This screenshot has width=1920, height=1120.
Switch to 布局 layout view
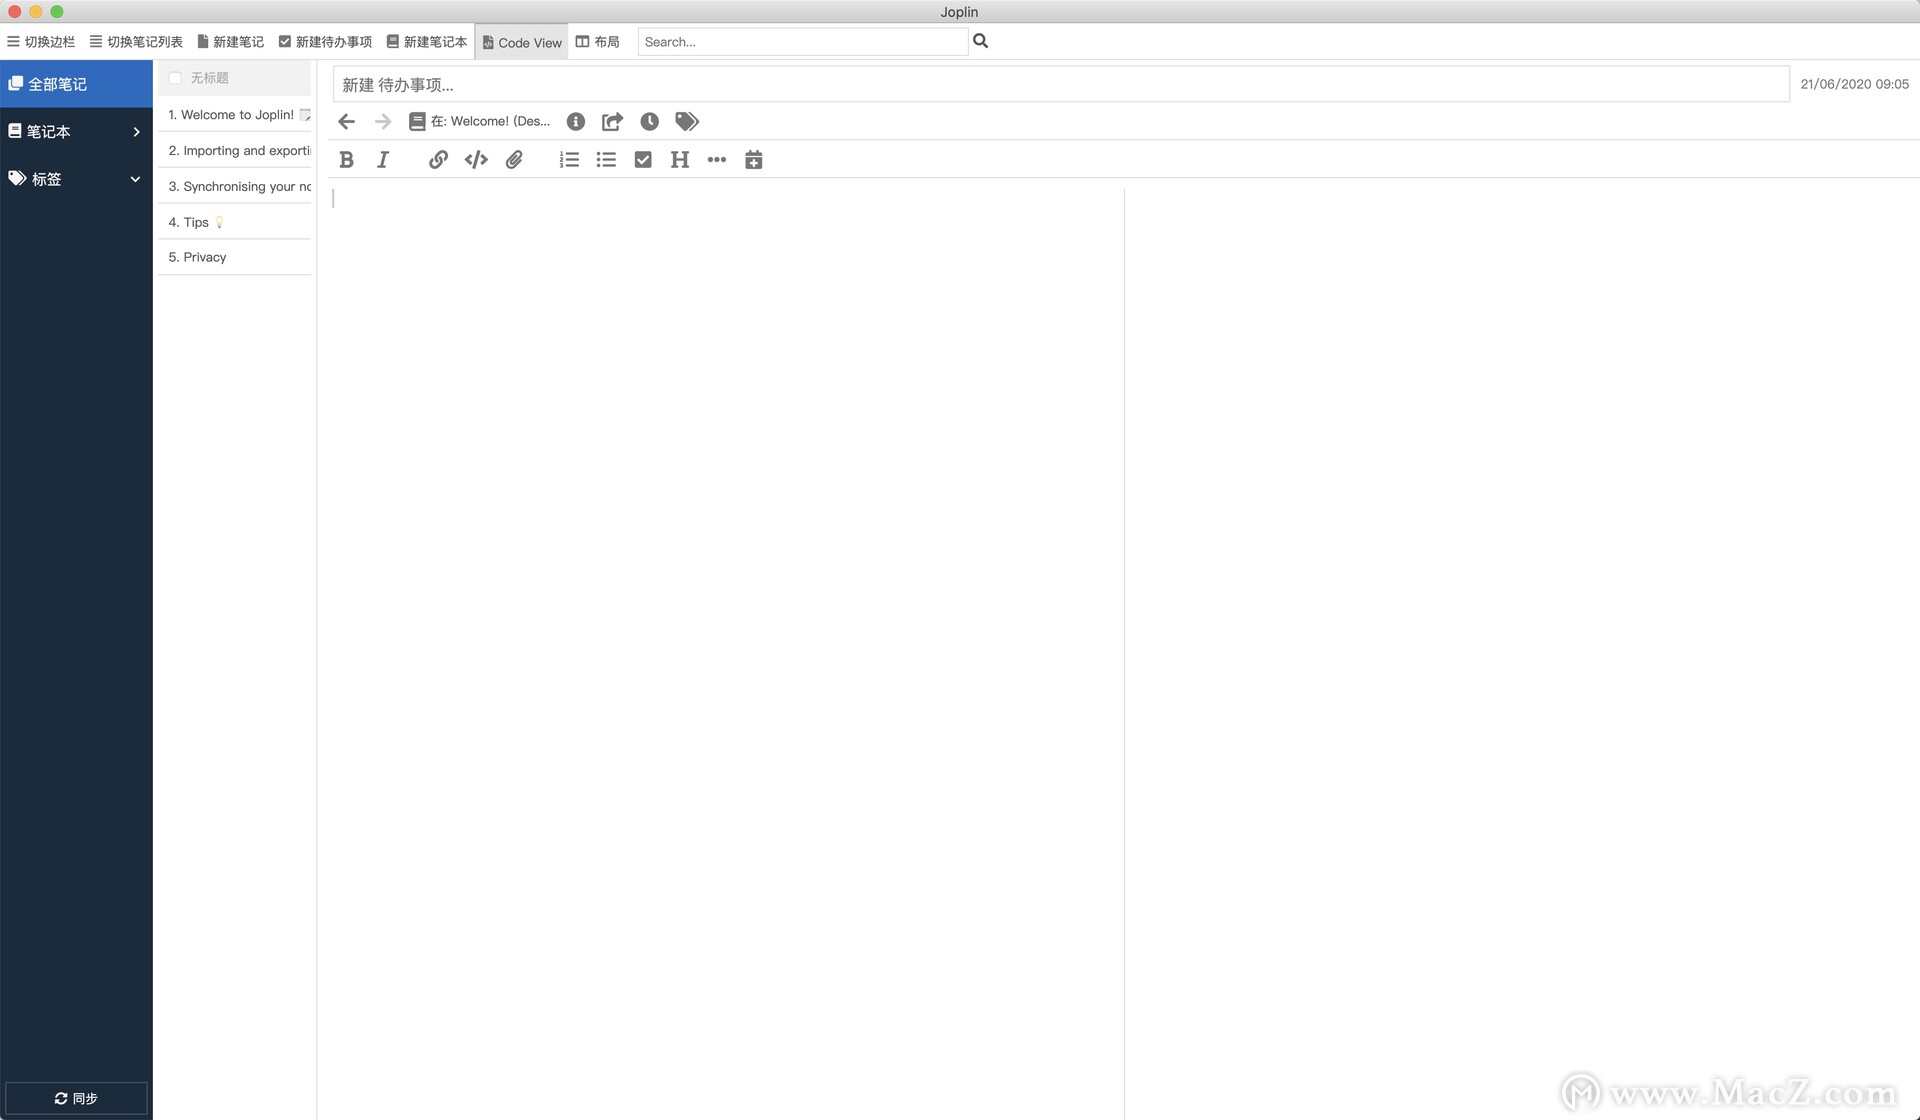tap(599, 40)
